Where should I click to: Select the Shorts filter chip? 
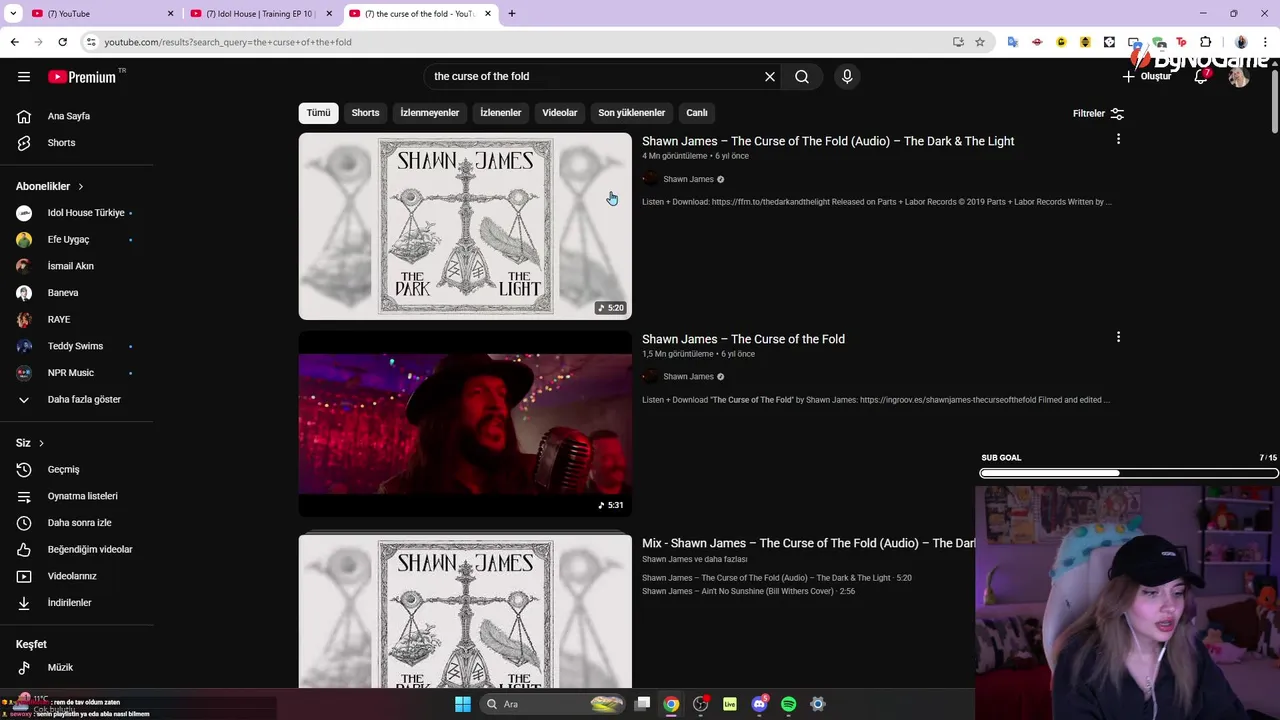pos(365,113)
